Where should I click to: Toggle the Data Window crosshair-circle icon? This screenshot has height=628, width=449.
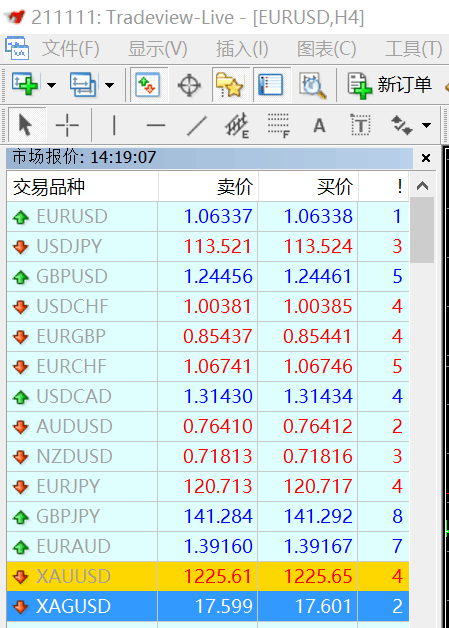click(x=189, y=85)
